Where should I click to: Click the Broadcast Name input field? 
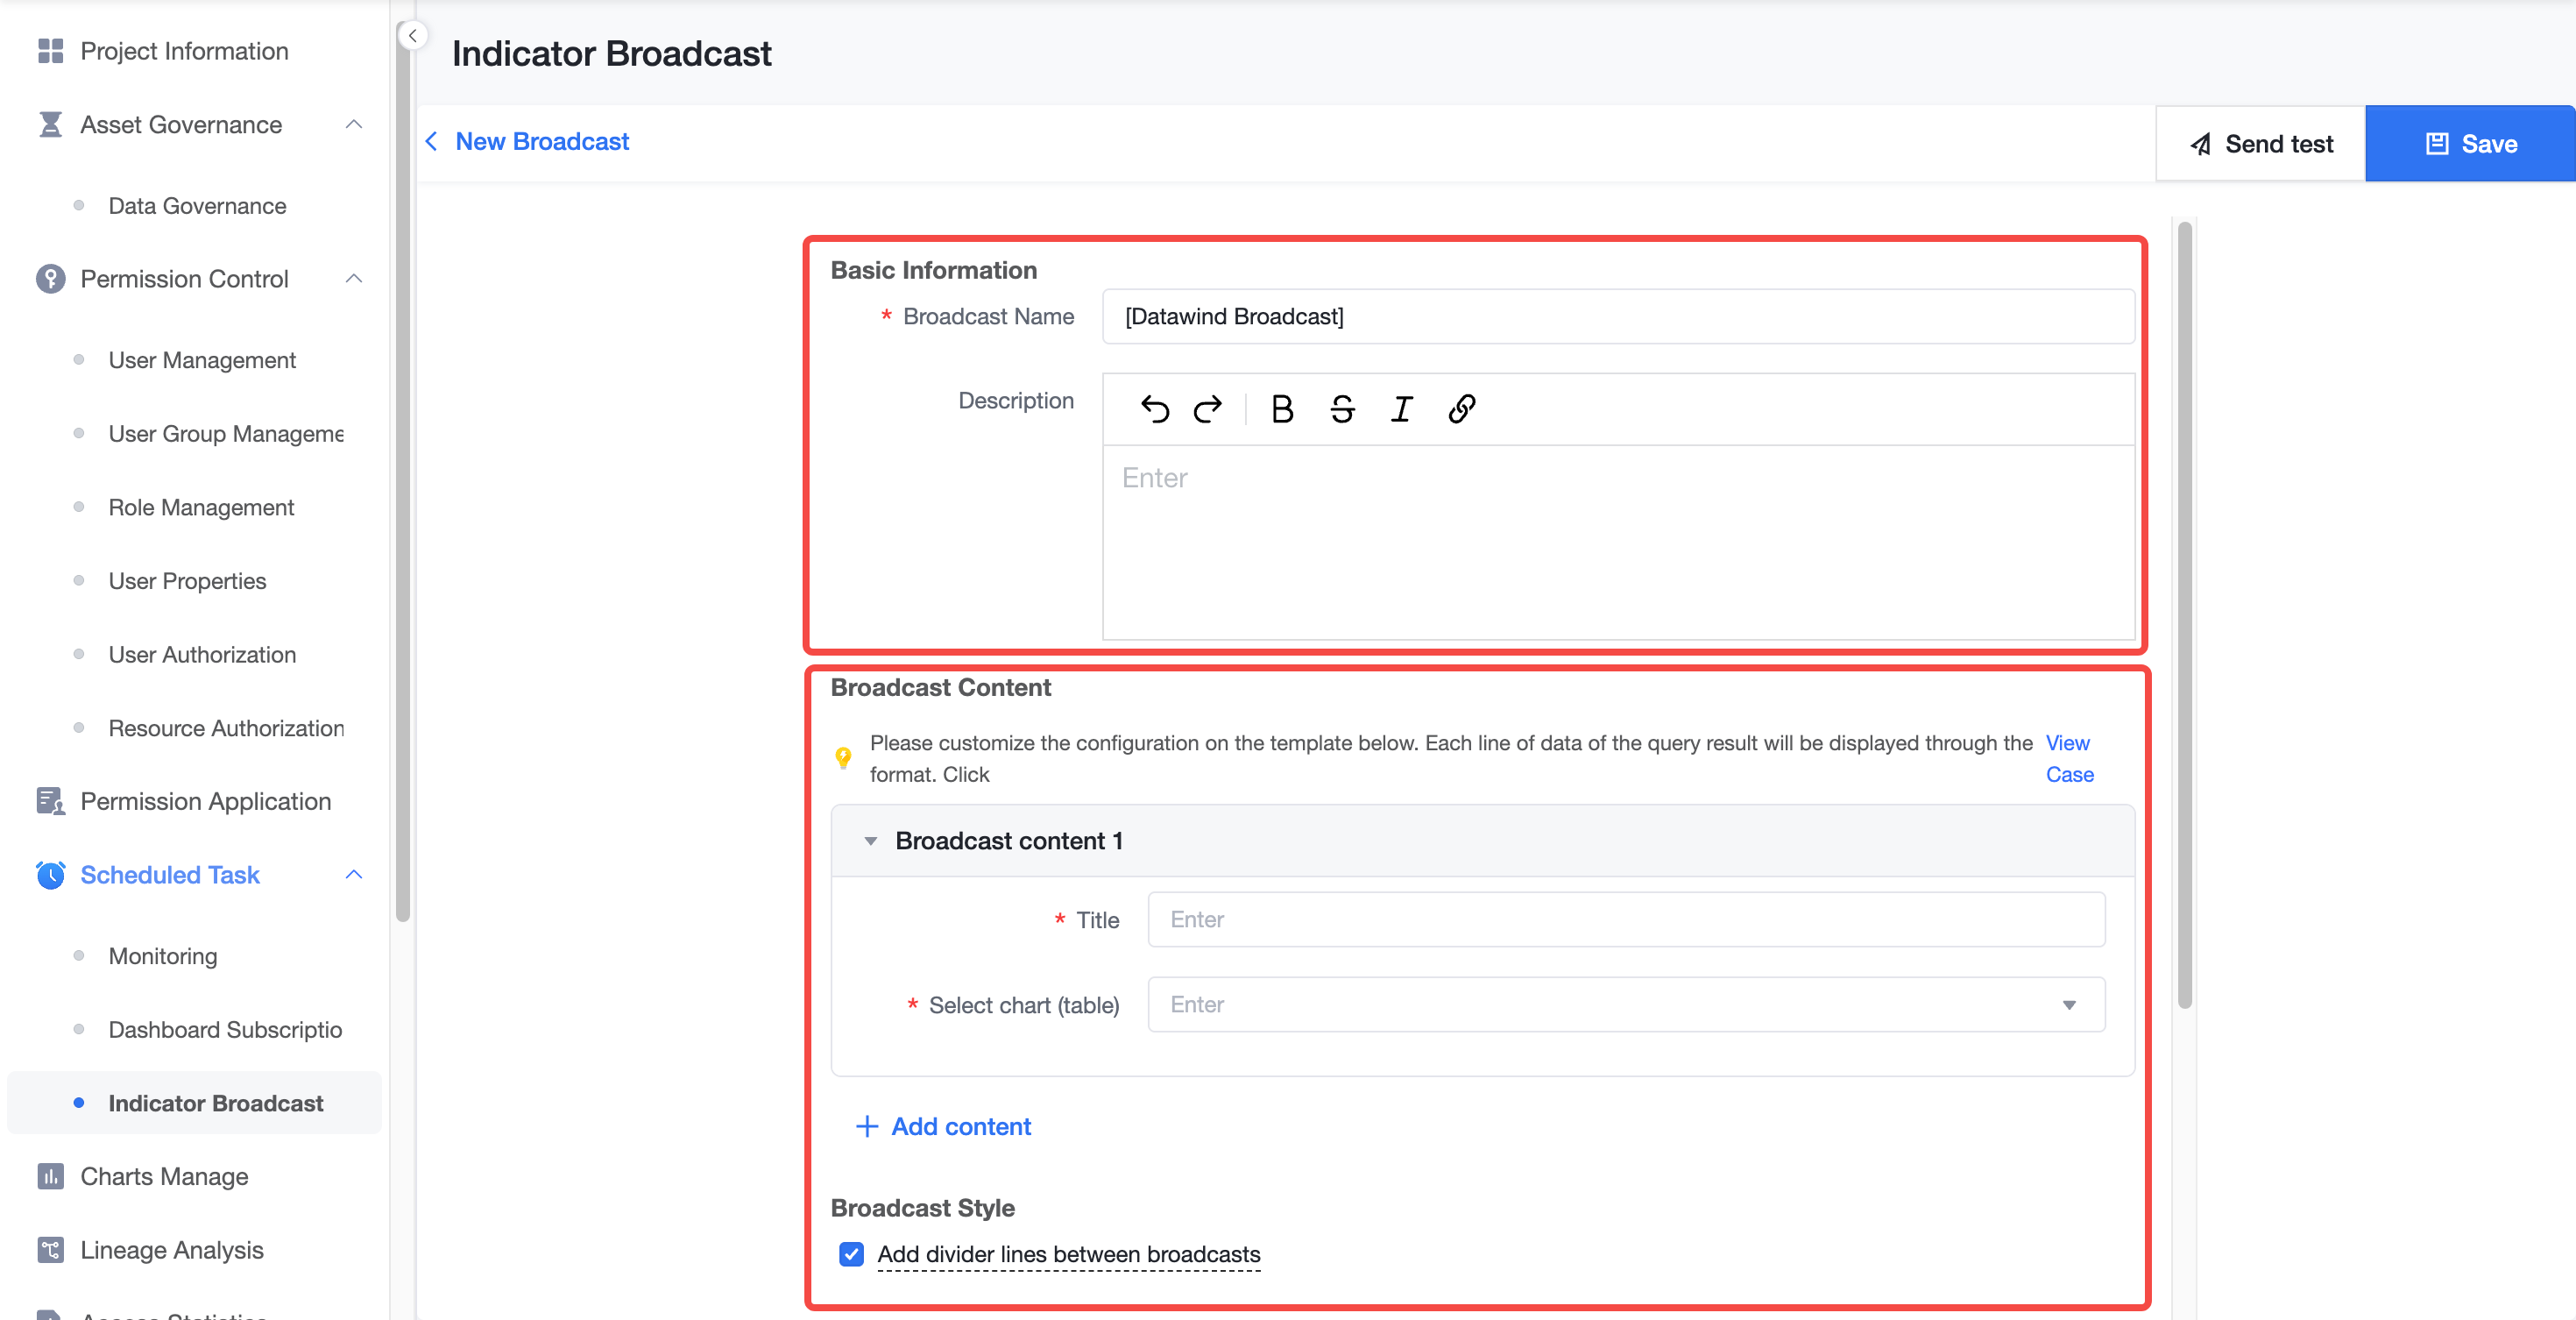tap(1618, 317)
